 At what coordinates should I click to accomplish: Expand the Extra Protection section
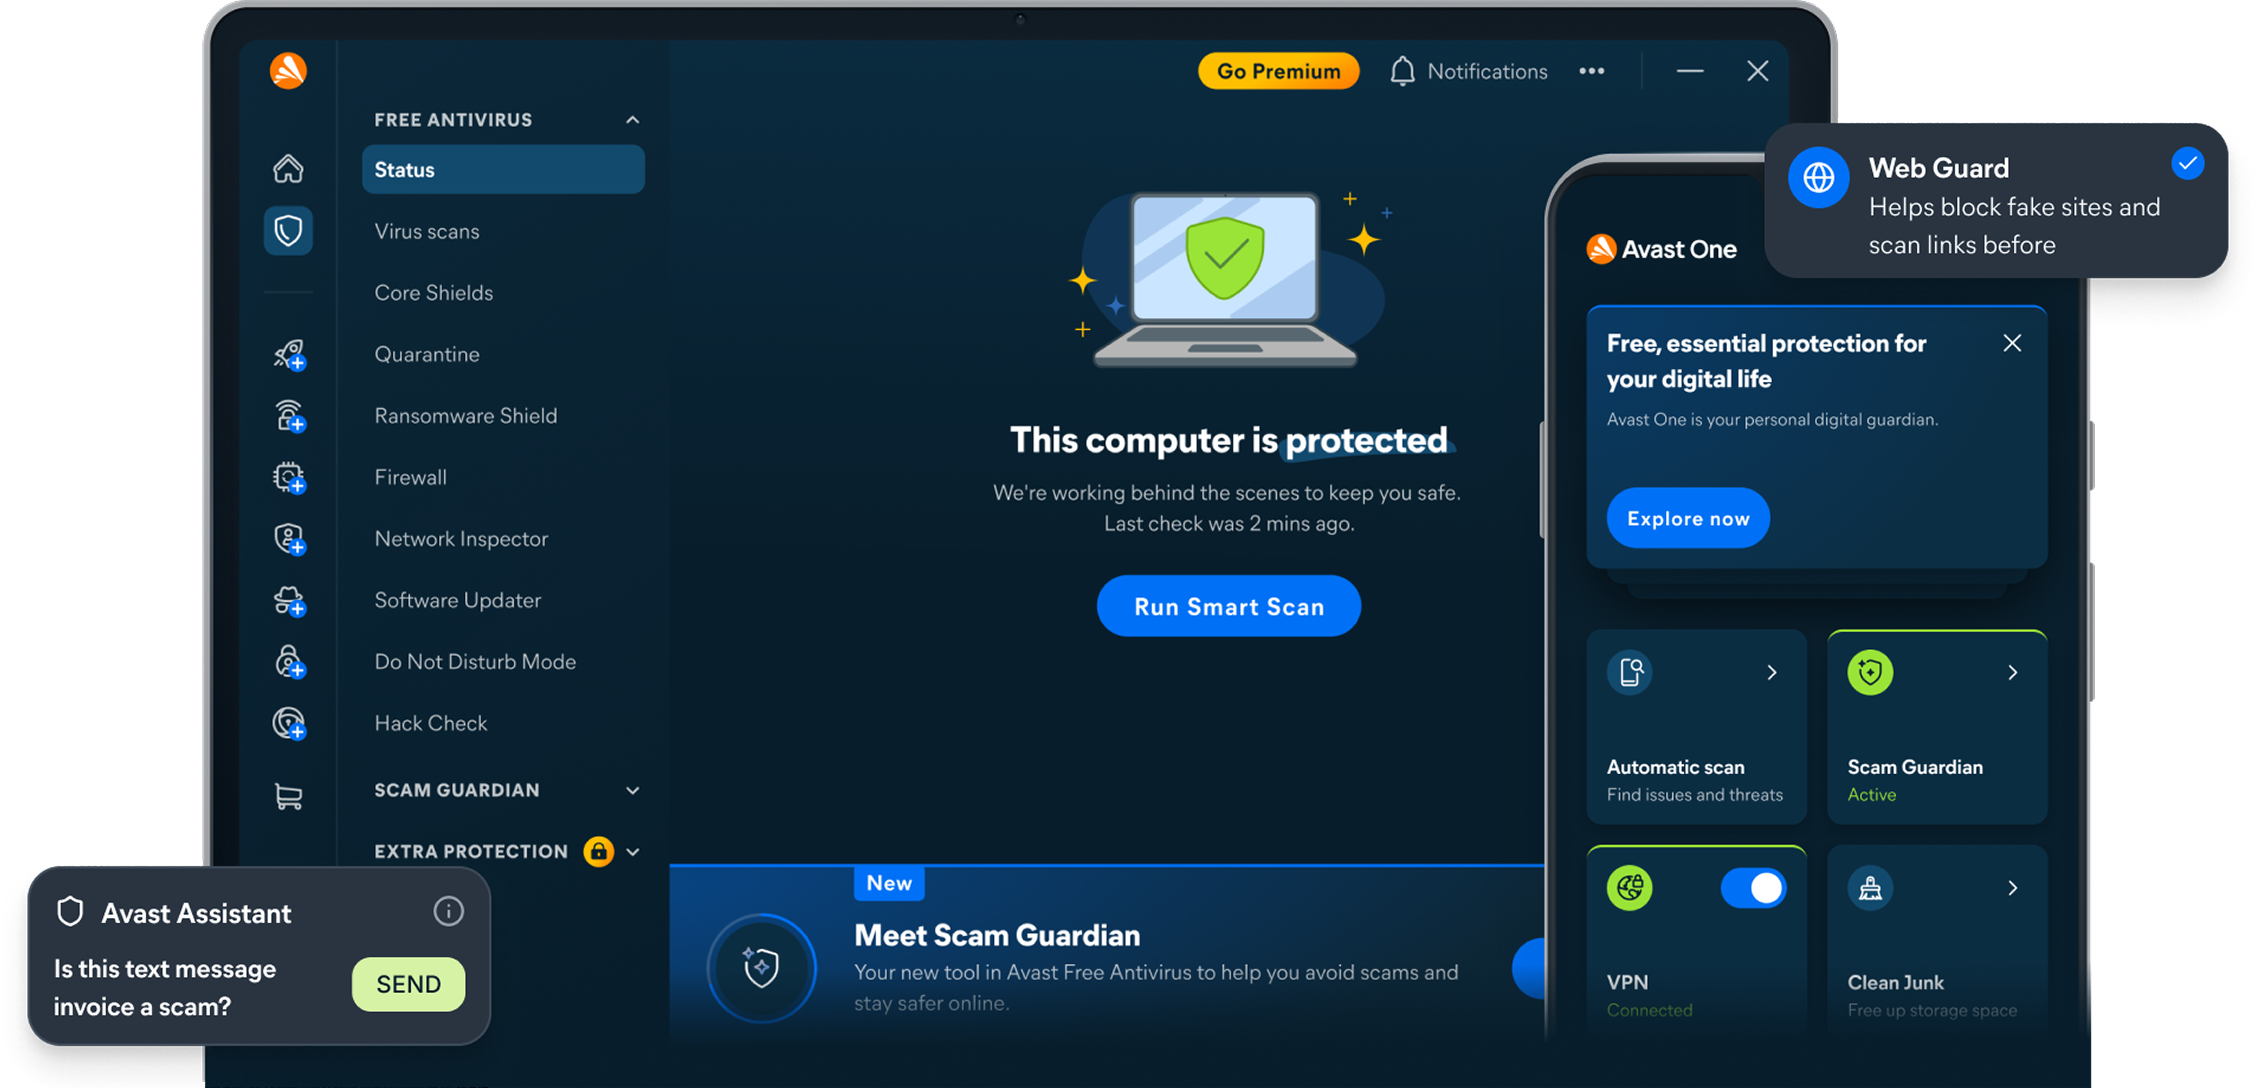coord(632,852)
